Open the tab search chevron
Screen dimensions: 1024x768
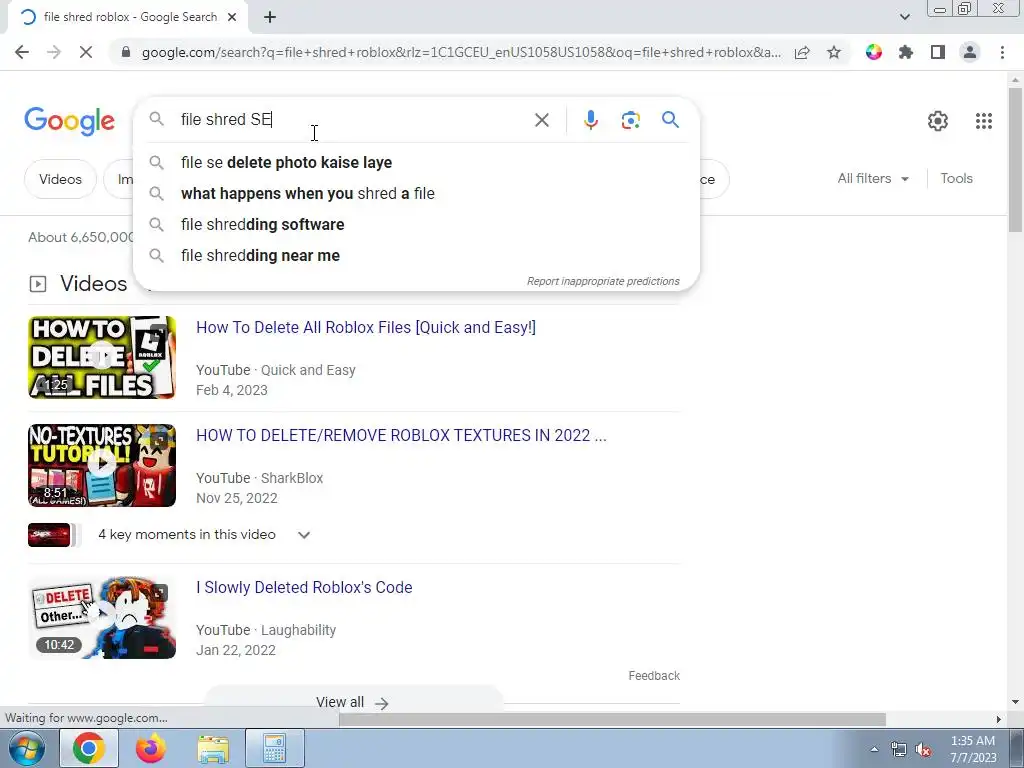pos(904,17)
